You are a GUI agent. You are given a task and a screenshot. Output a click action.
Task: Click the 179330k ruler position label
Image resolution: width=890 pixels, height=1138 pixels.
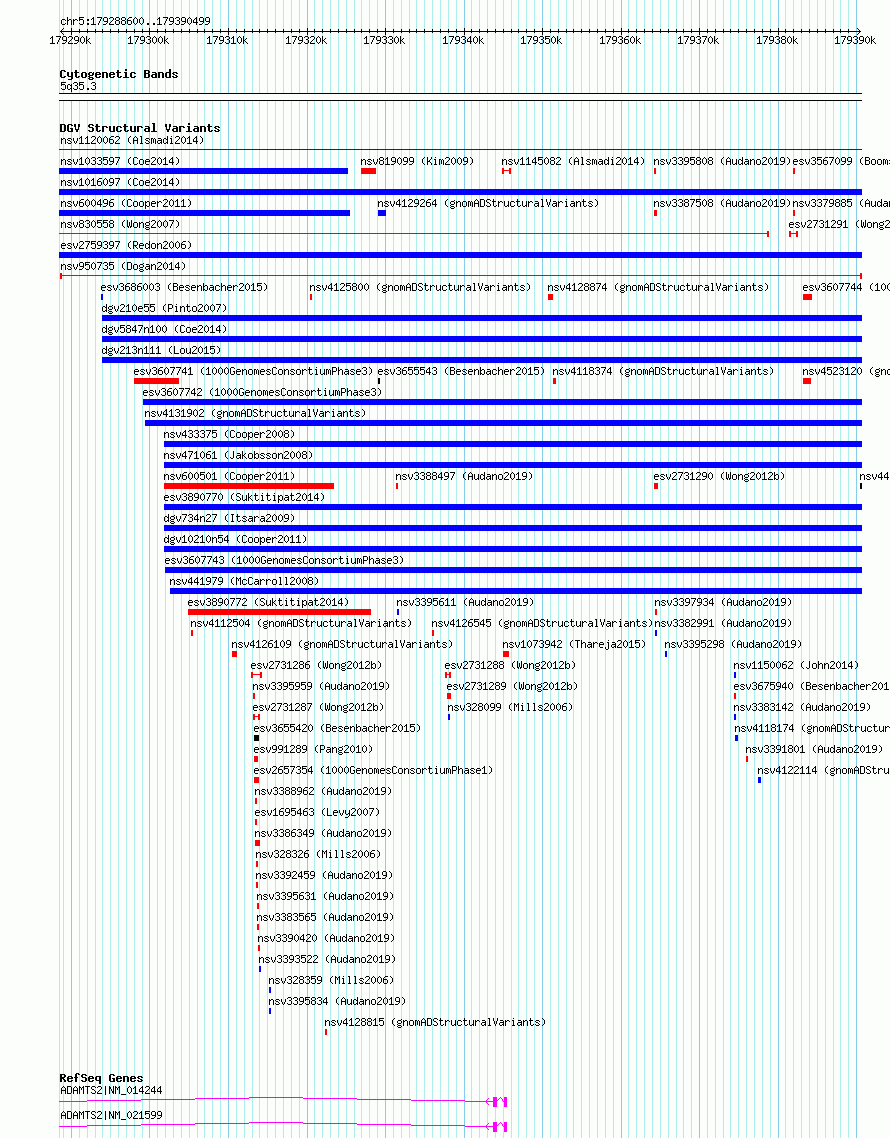(384, 41)
